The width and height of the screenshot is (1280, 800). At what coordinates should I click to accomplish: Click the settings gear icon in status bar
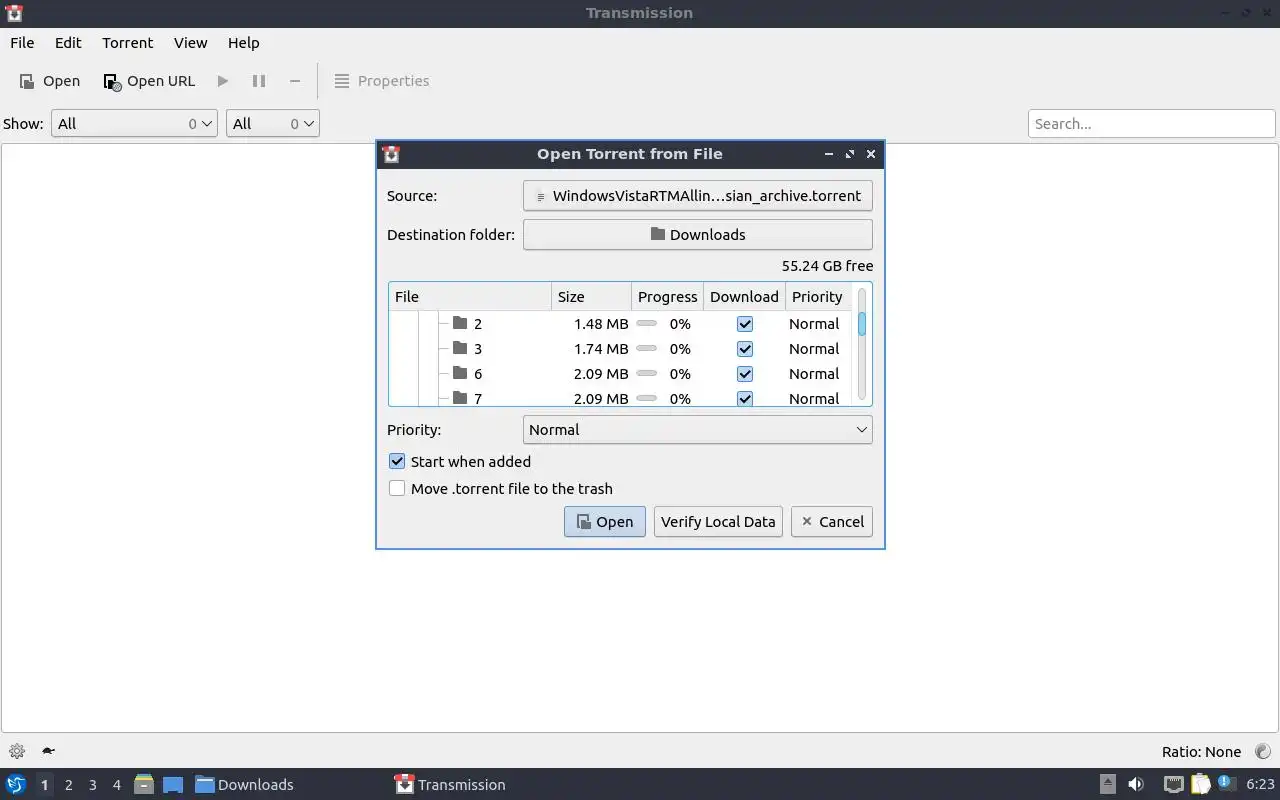(16, 751)
